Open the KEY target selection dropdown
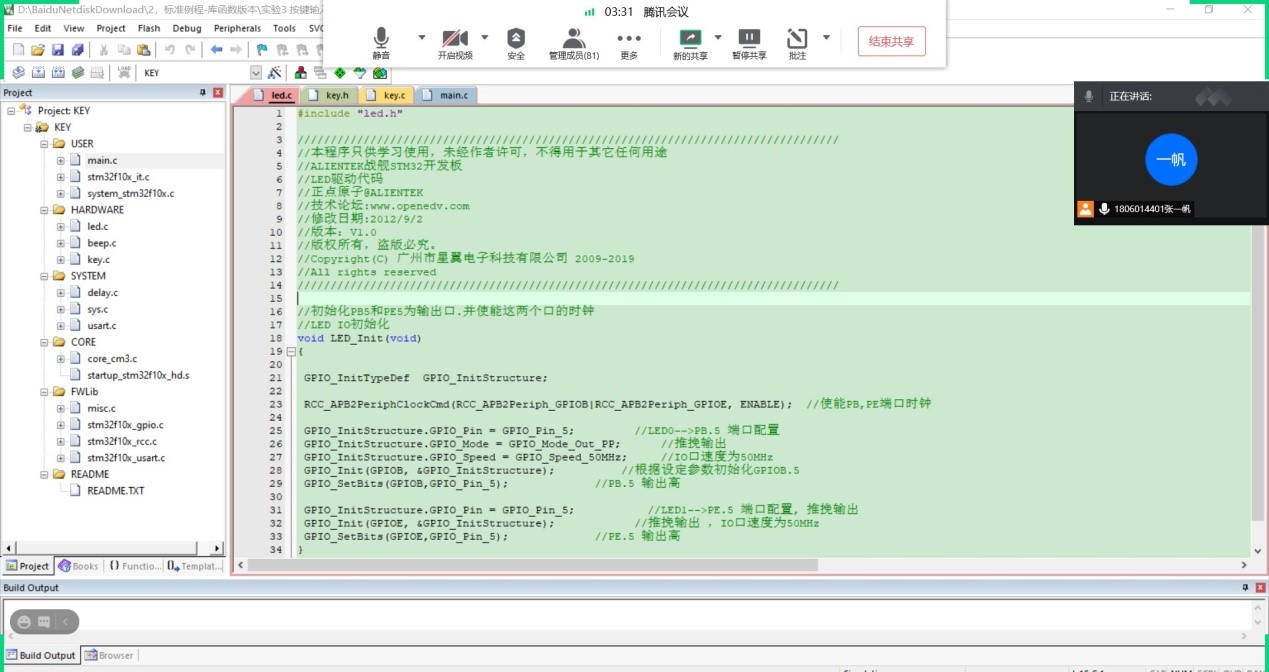This screenshot has width=1269, height=672. (x=255, y=73)
